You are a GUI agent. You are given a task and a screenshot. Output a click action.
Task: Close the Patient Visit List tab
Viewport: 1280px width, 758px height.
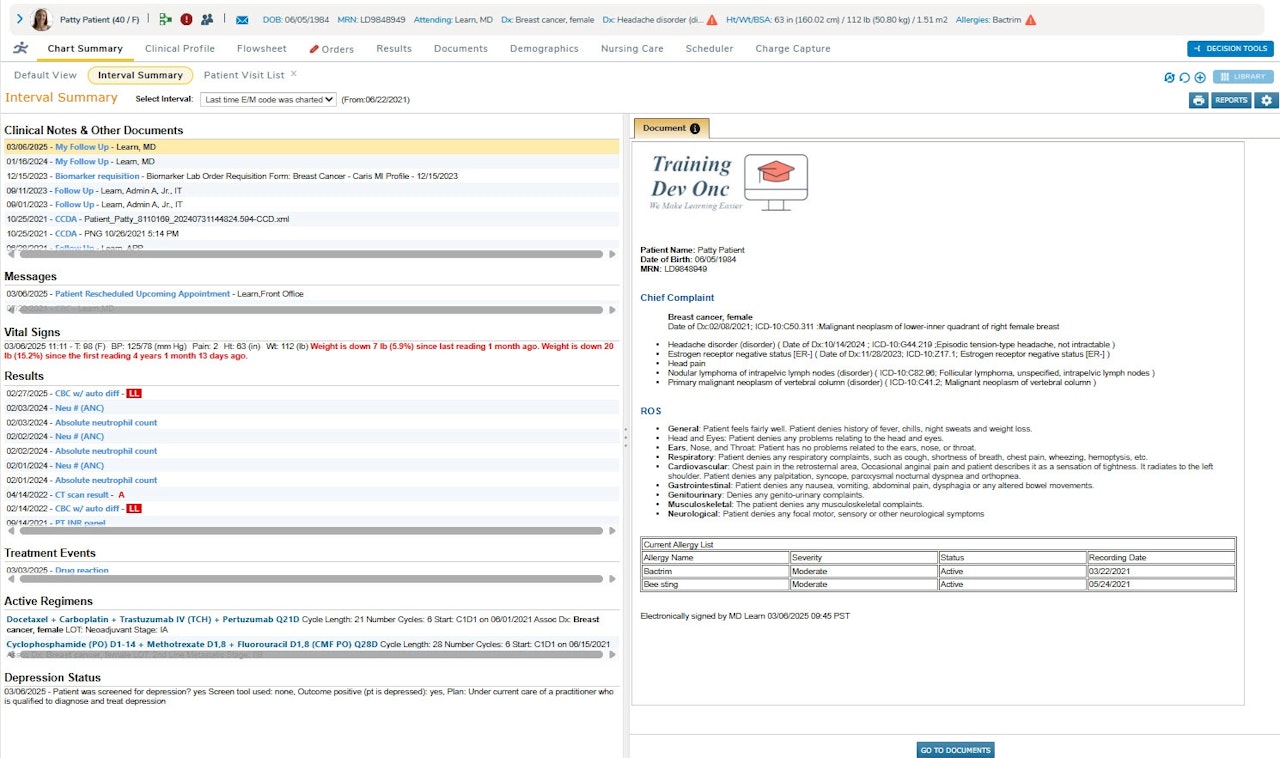tap(293, 74)
